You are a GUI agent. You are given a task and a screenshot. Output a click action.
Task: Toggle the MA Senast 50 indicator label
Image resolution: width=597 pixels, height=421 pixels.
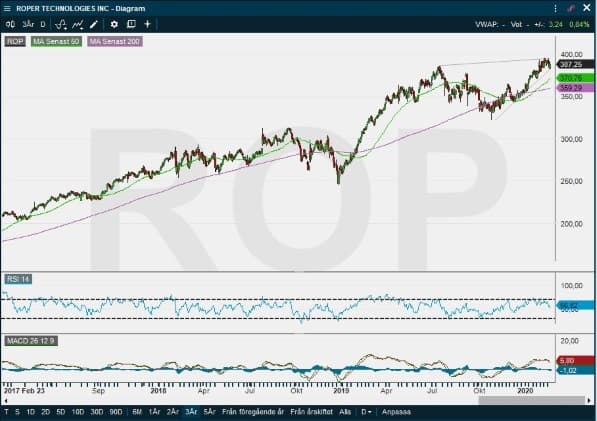56,41
